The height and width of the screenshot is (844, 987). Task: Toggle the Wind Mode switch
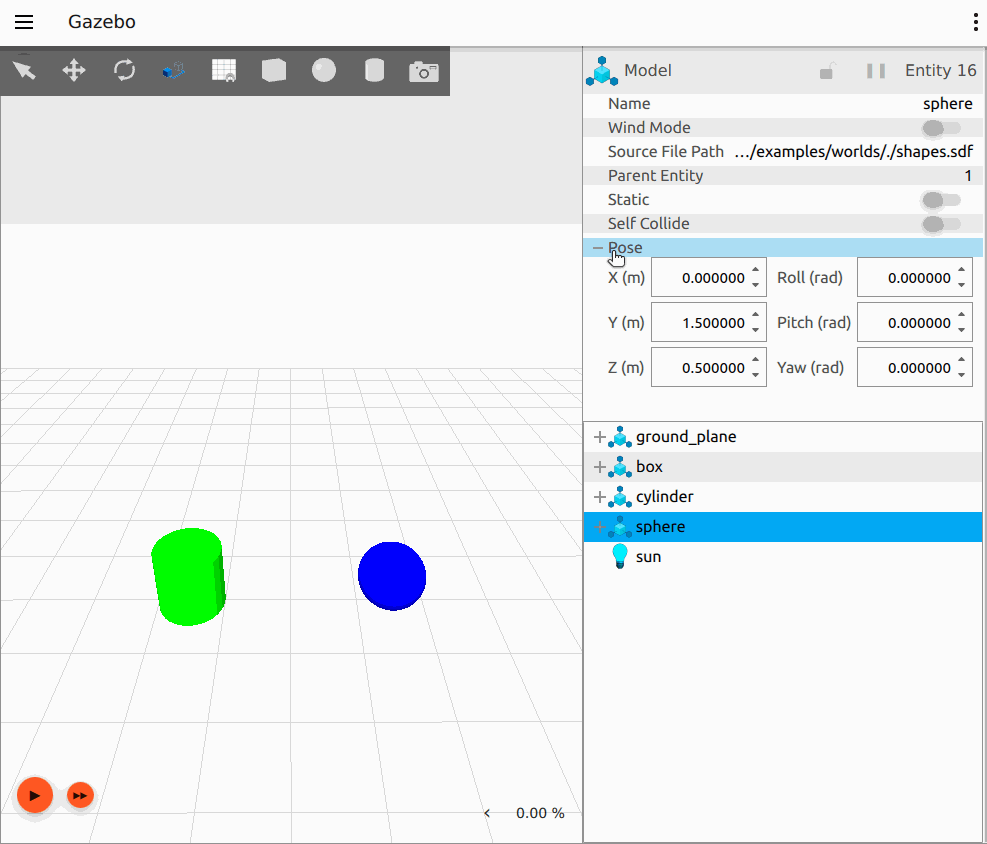[x=941, y=128]
